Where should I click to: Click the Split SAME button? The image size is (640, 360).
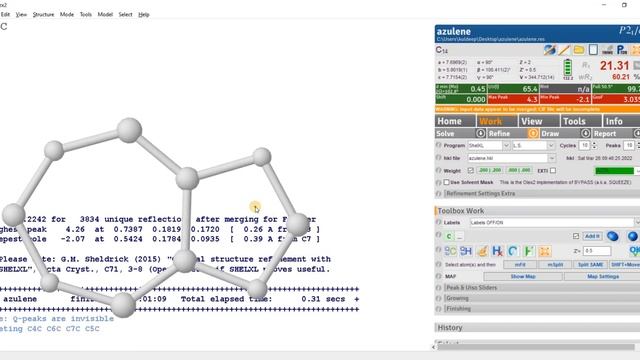(590, 264)
